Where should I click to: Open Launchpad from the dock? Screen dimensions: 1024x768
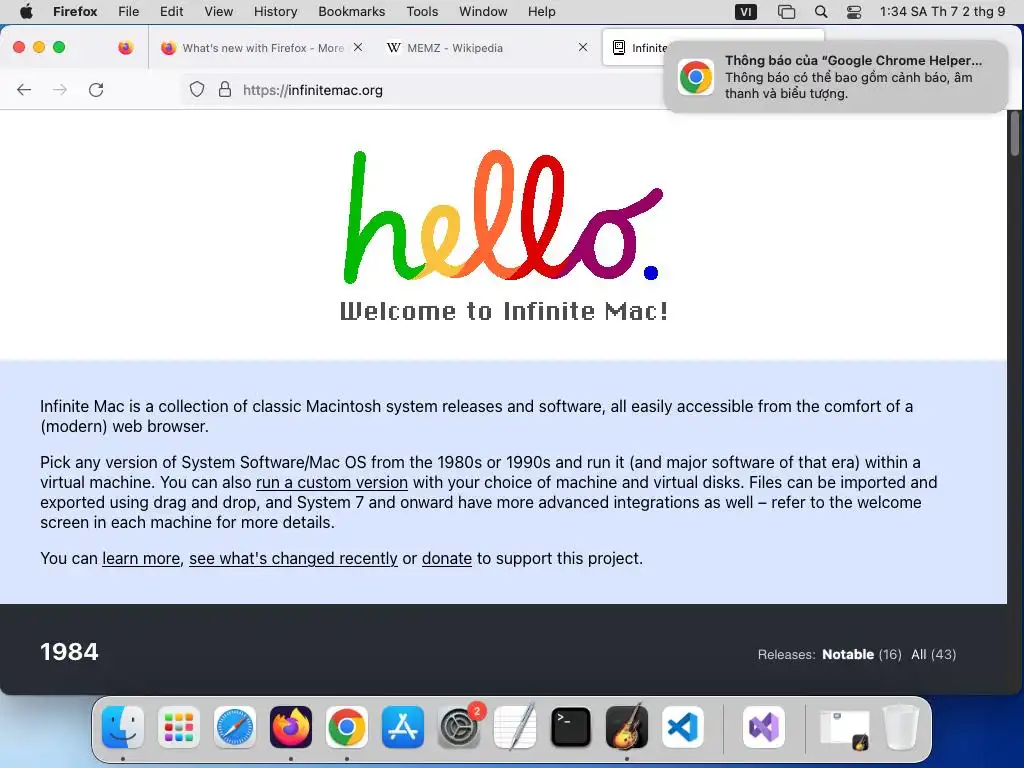(x=179, y=727)
